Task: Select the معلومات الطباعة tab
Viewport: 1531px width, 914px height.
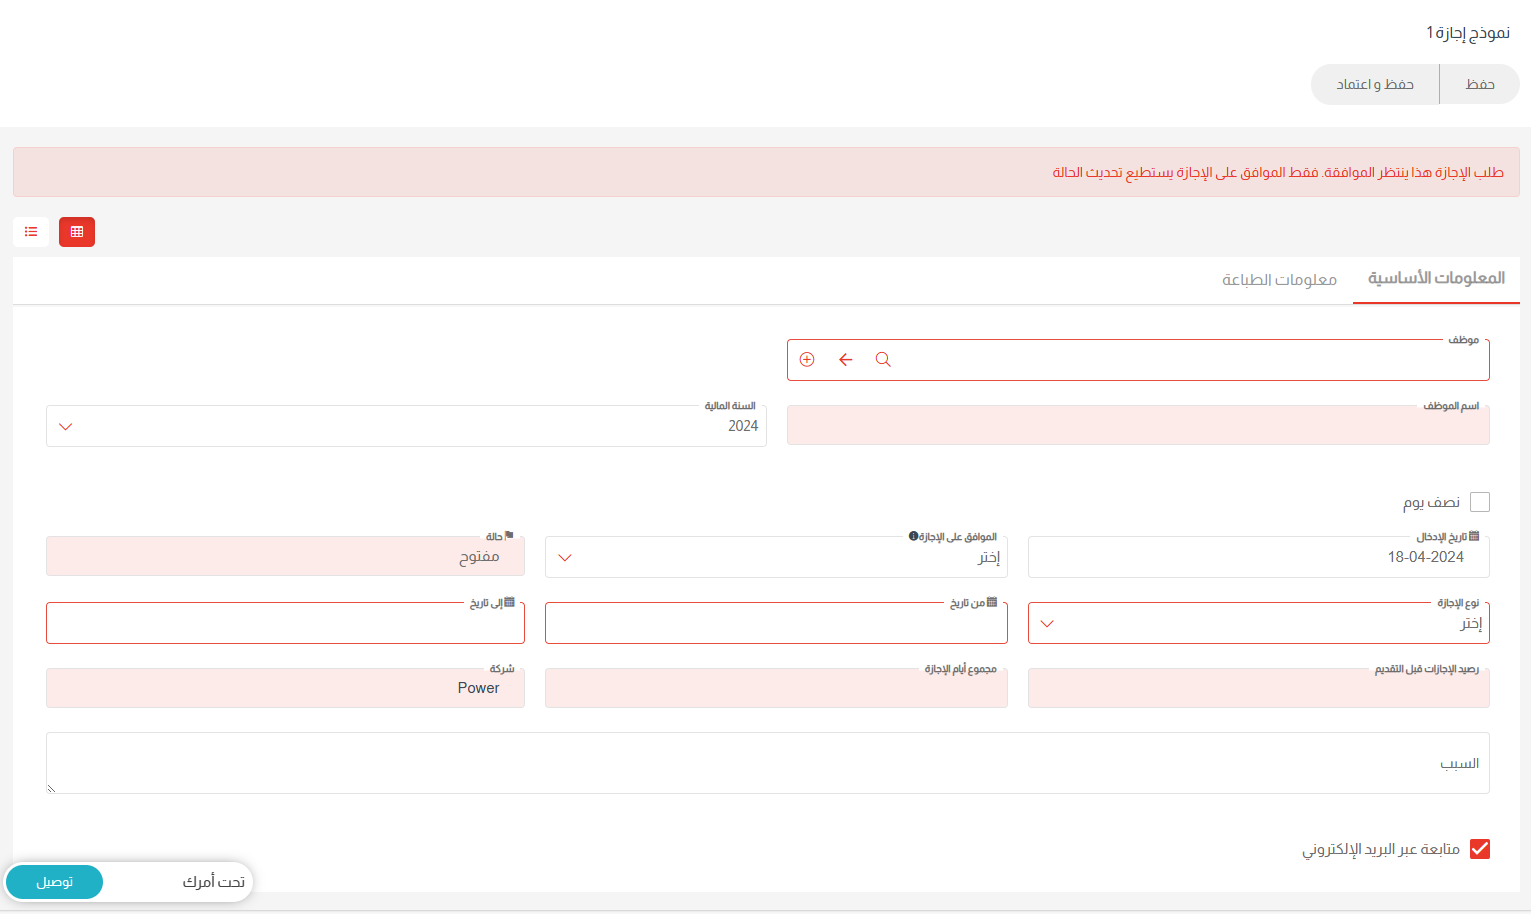Action: pyautogui.click(x=1279, y=279)
